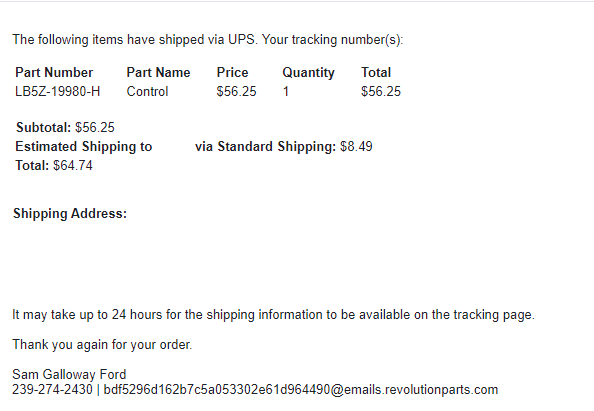This screenshot has width=594, height=411.
Task: Click the Price column header
Action: pyautogui.click(x=233, y=72)
